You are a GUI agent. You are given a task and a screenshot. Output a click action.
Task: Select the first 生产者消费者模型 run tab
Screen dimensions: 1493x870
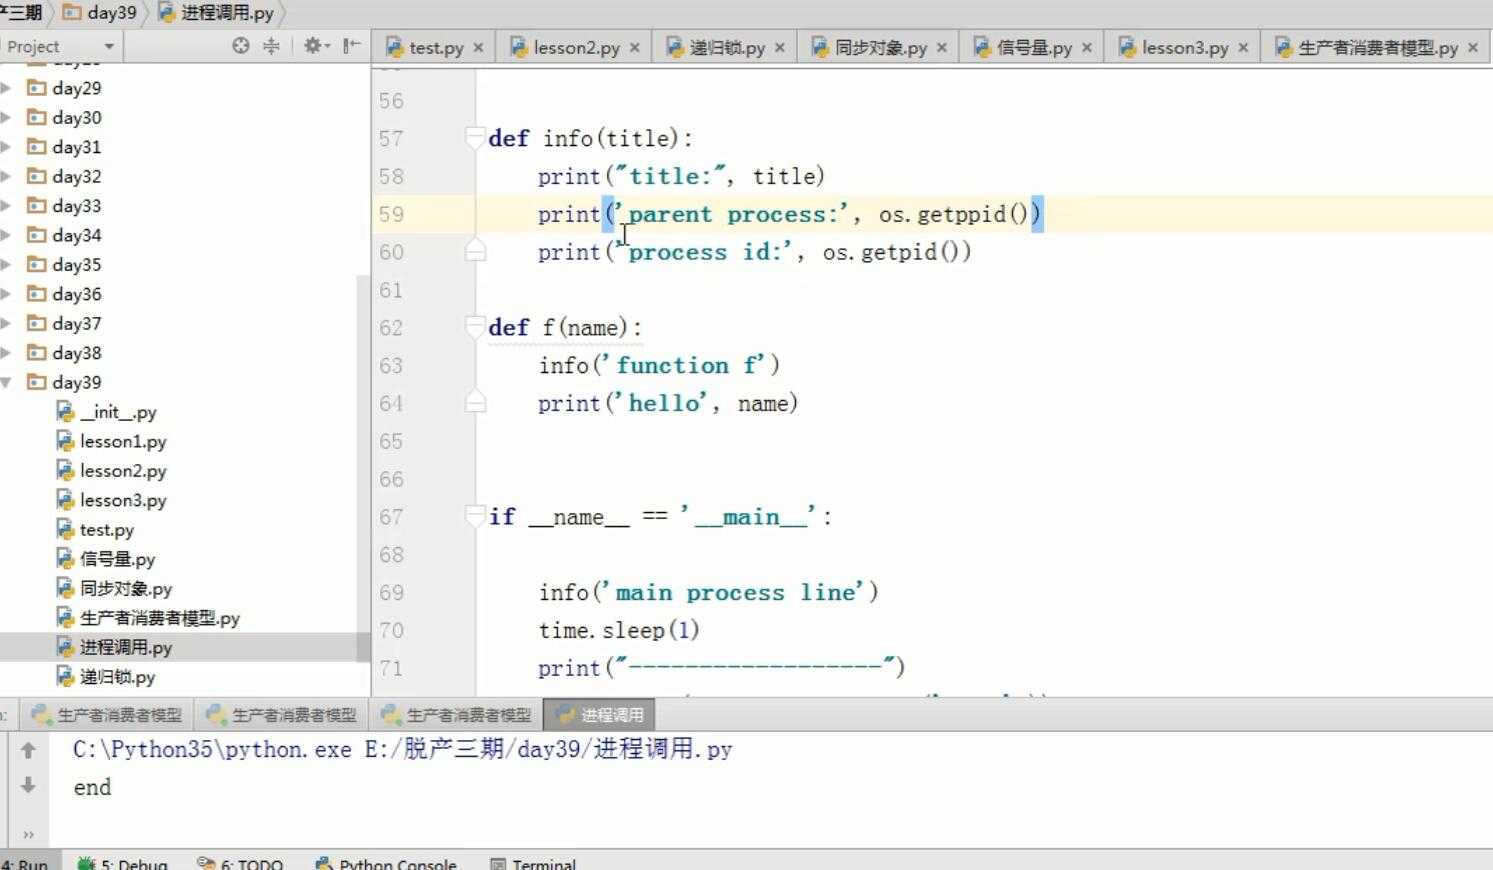coord(107,715)
